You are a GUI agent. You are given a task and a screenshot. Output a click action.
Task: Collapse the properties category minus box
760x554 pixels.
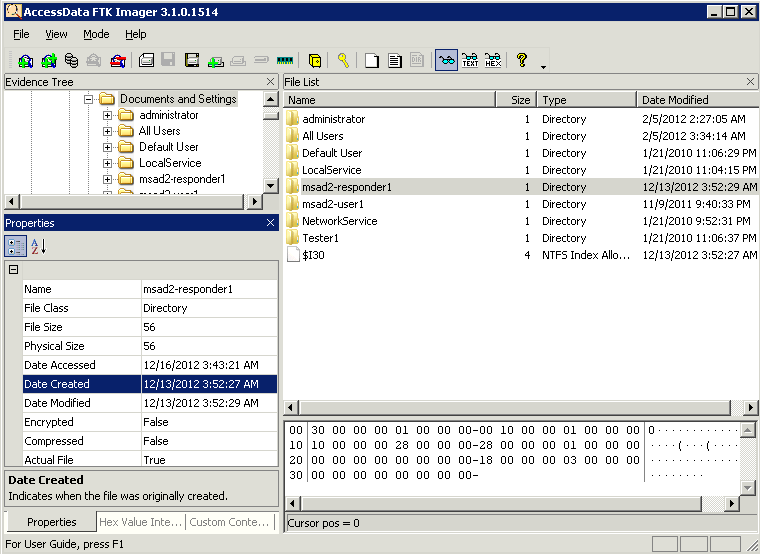(14, 269)
